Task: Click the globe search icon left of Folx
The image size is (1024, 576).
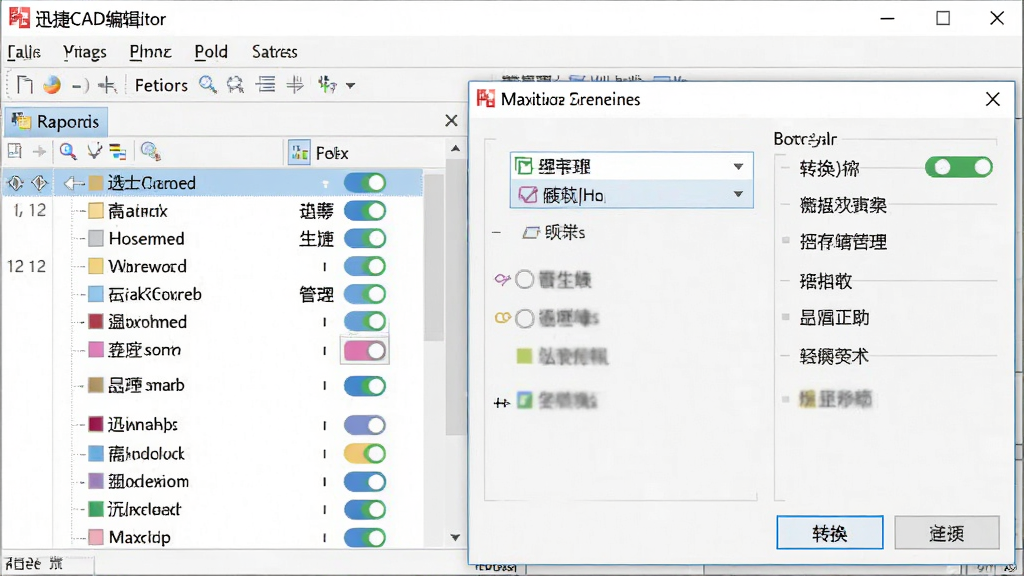Action: tap(151, 152)
